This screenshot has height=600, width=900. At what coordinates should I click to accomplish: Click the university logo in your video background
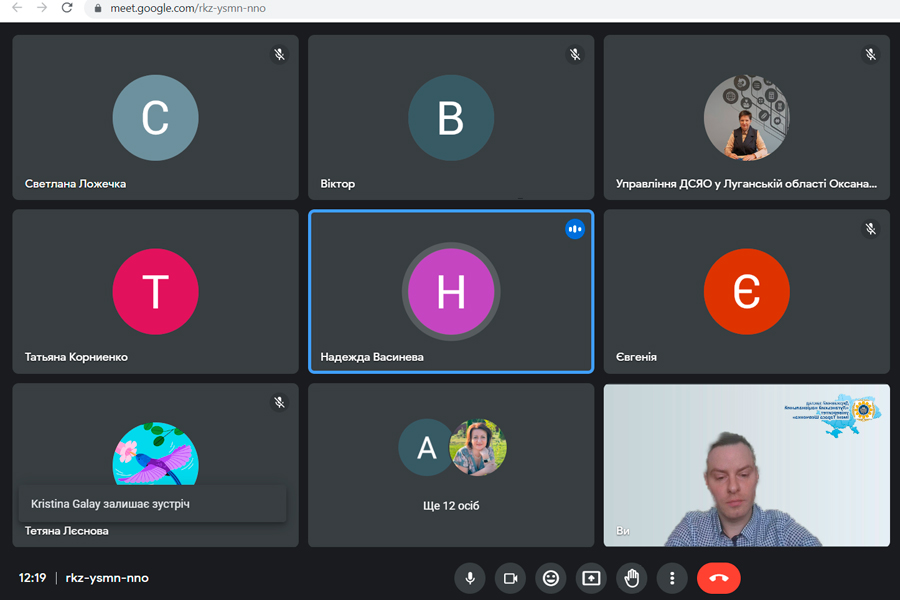point(833,415)
